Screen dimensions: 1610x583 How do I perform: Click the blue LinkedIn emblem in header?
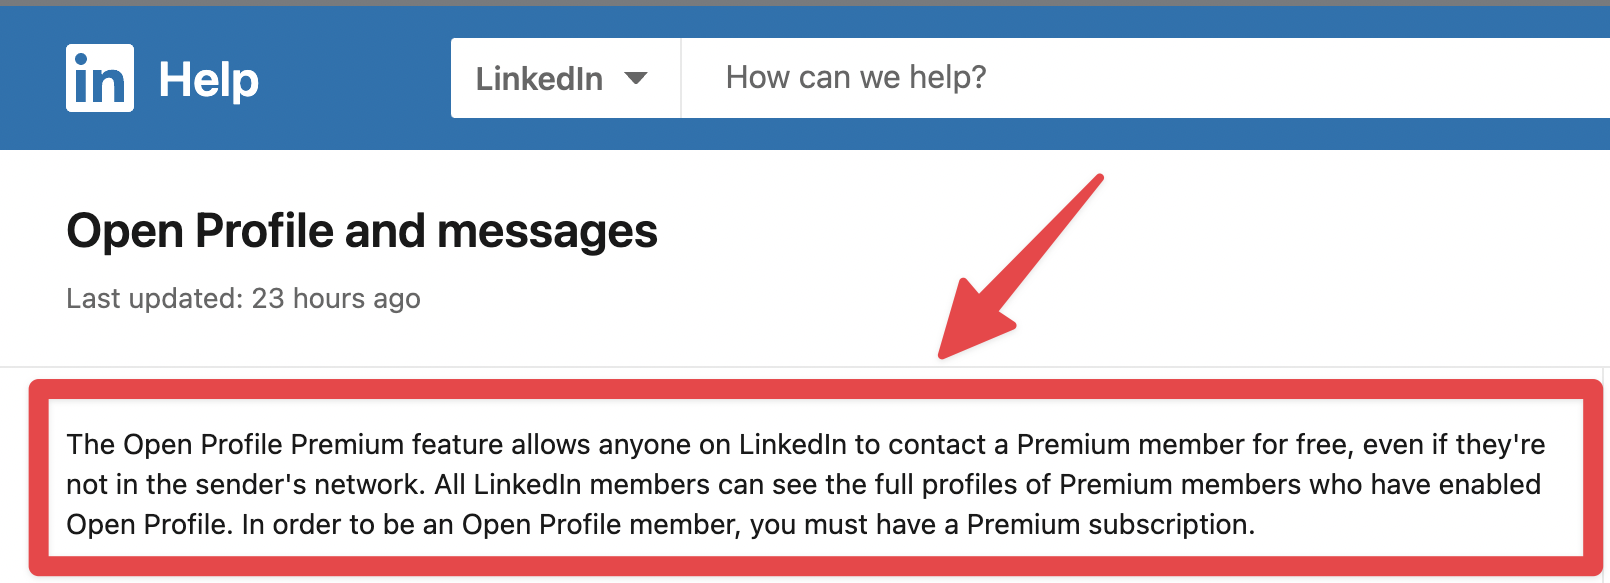tap(100, 77)
